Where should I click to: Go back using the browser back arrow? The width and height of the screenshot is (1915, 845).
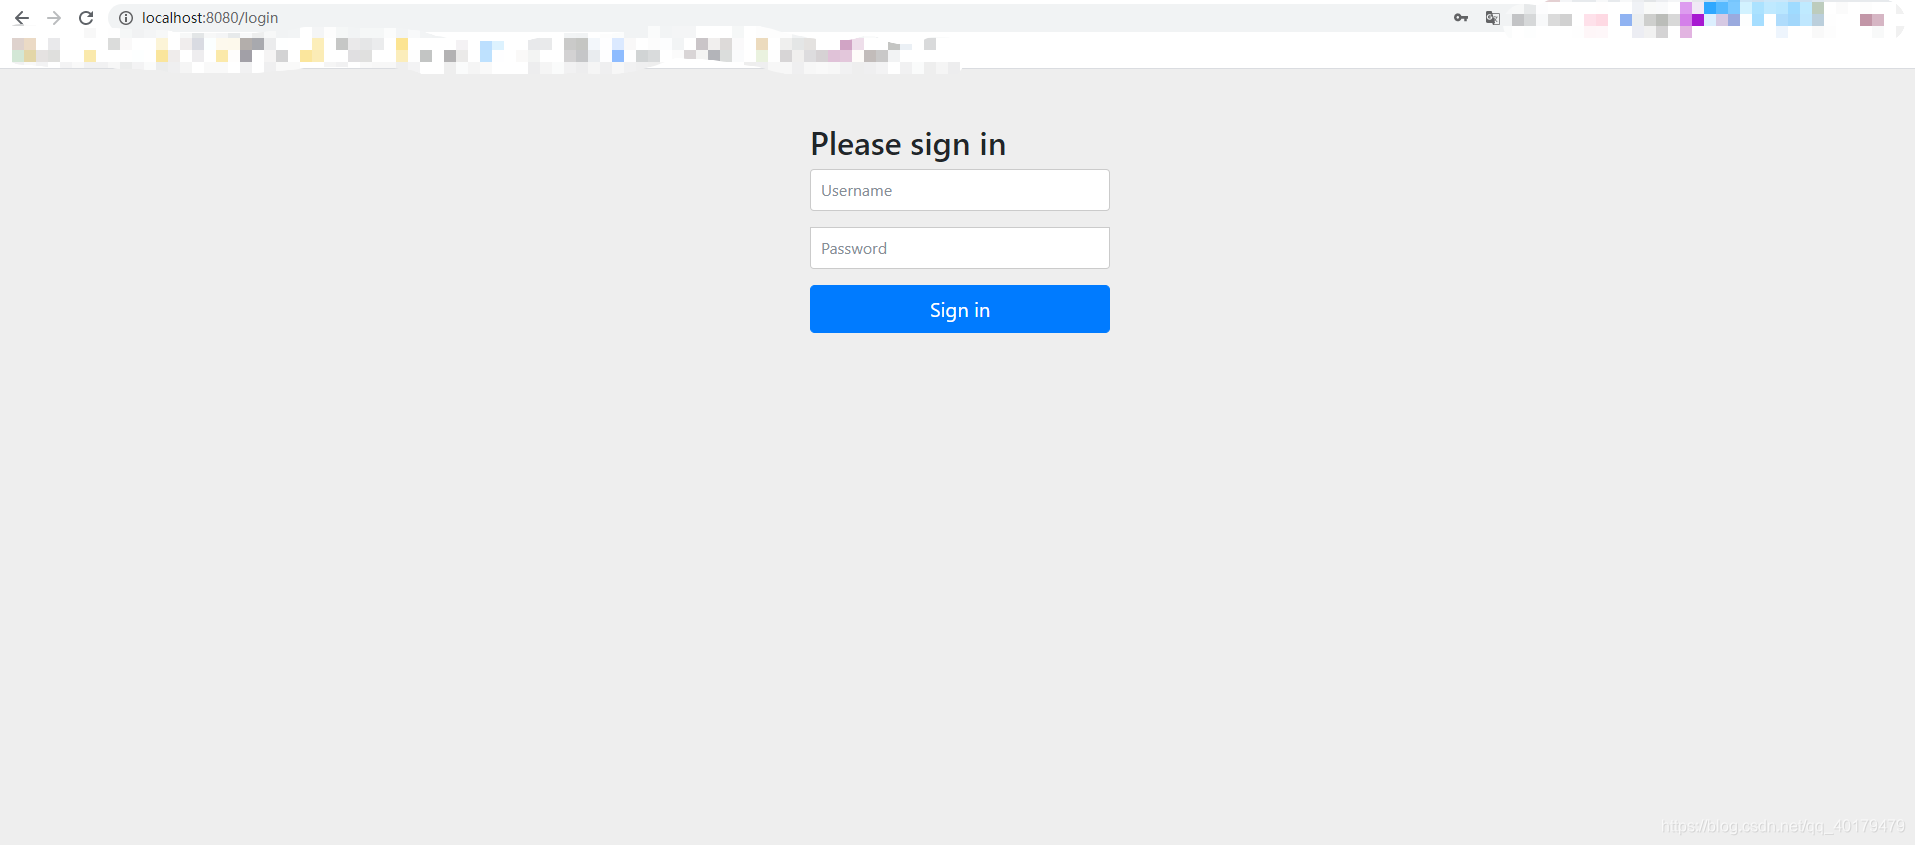[x=22, y=18]
